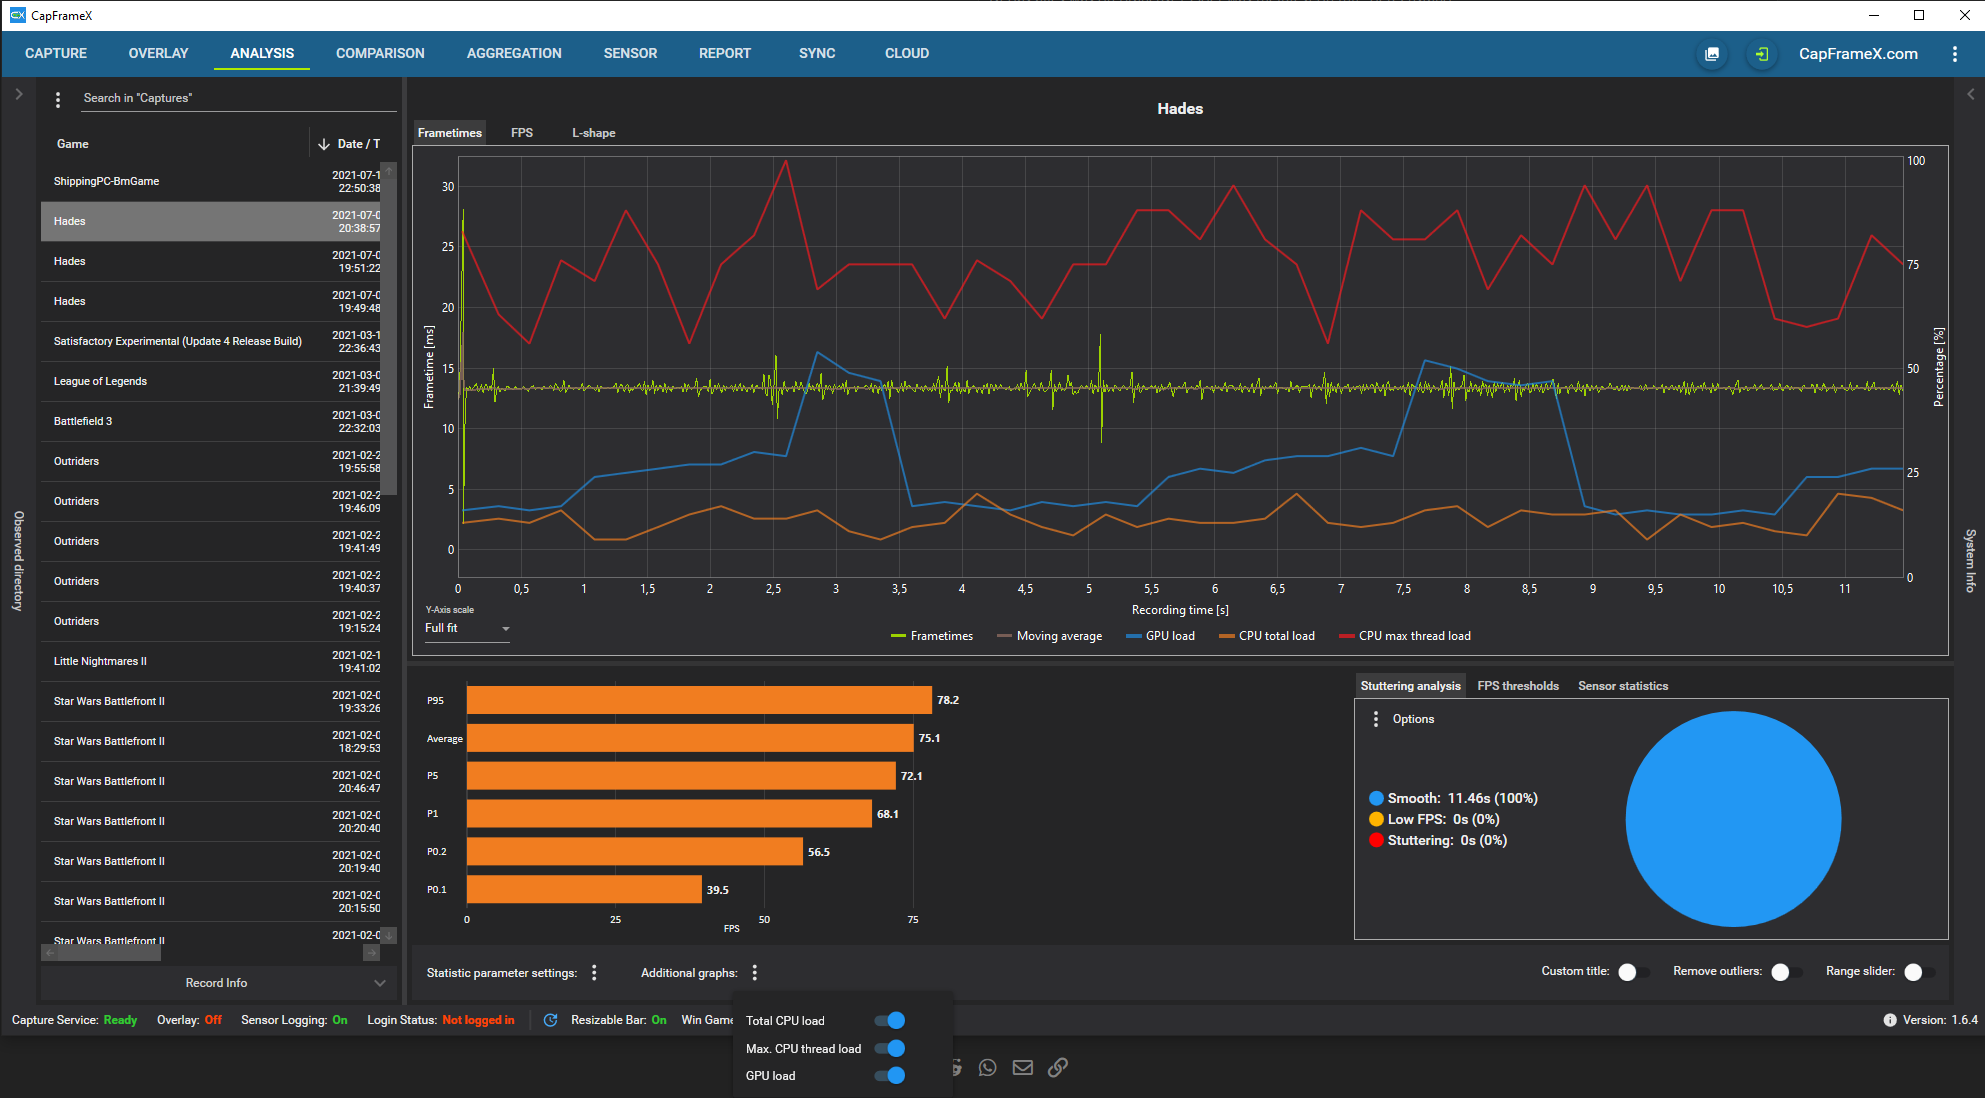Open Statistic parameter settings menu
1985x1098 pixels.
point(594,973)
